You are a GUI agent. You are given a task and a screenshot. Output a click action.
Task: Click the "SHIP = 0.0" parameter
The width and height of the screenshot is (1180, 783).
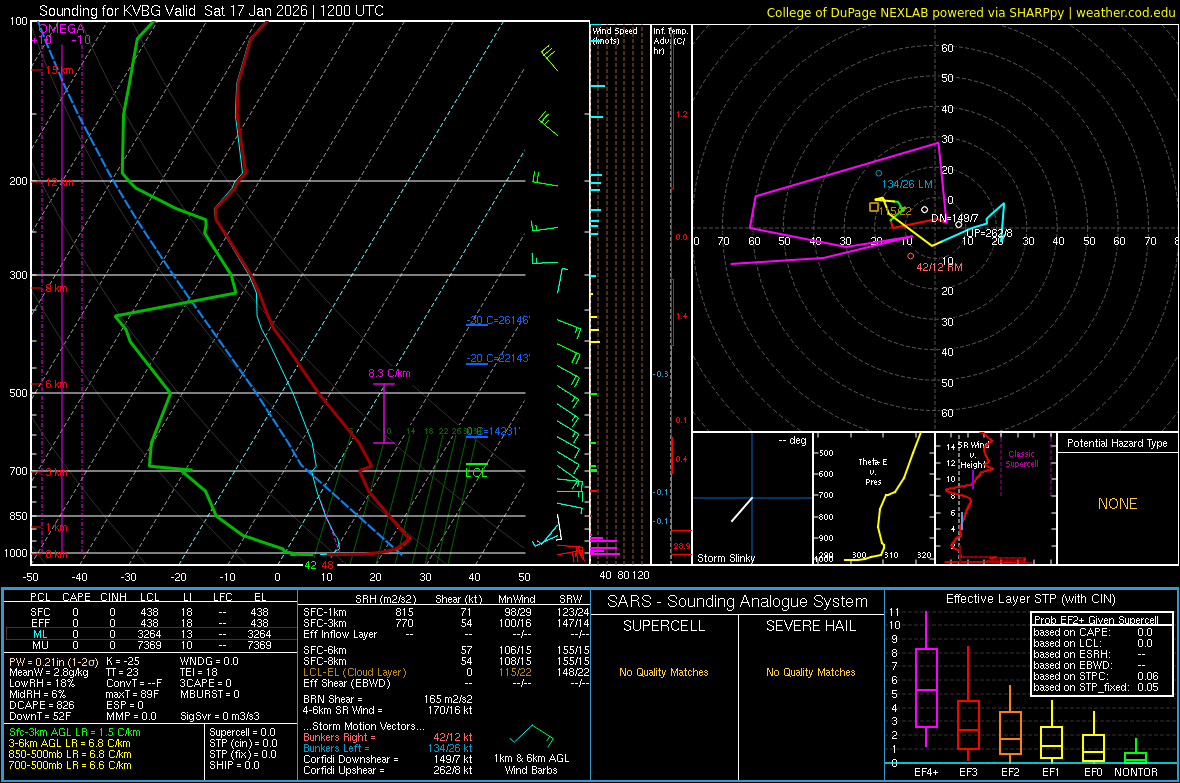click(x=234, y=765)
